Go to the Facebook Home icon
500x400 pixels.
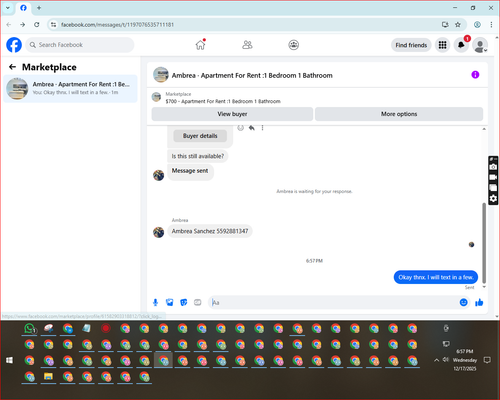200,45
